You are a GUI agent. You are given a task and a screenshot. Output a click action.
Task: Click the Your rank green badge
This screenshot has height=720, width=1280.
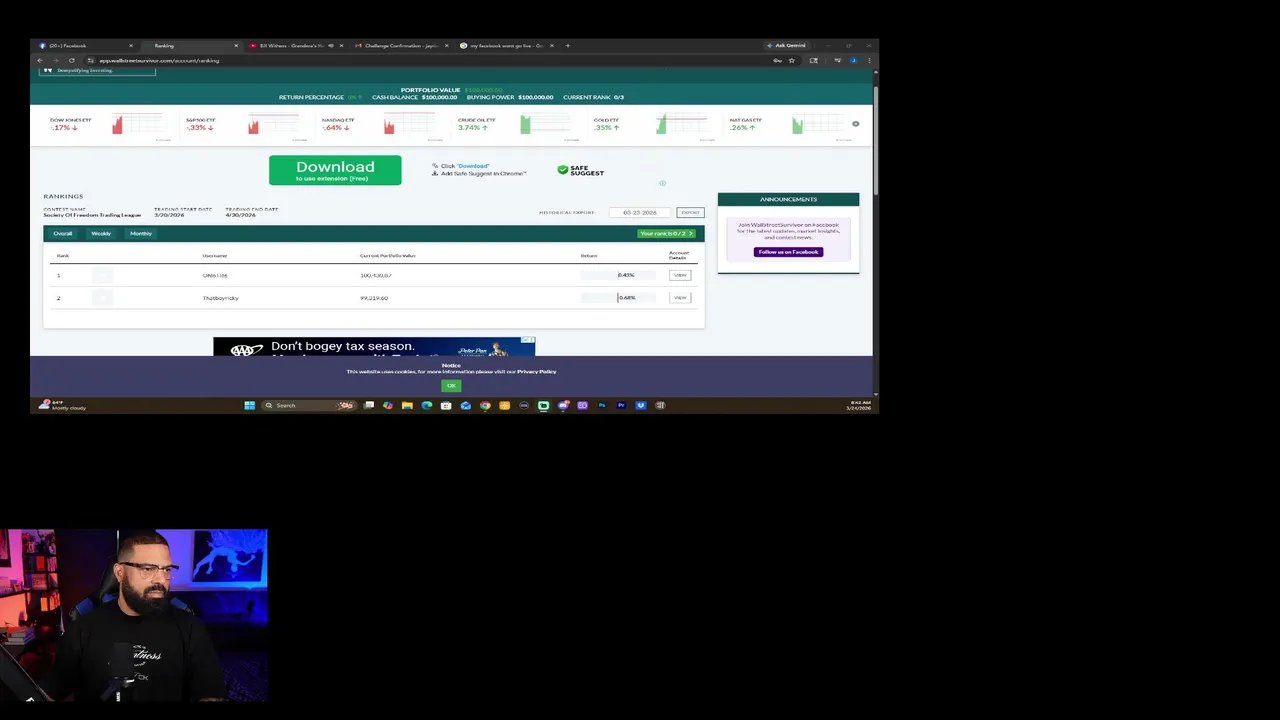[x=666, y=233]
